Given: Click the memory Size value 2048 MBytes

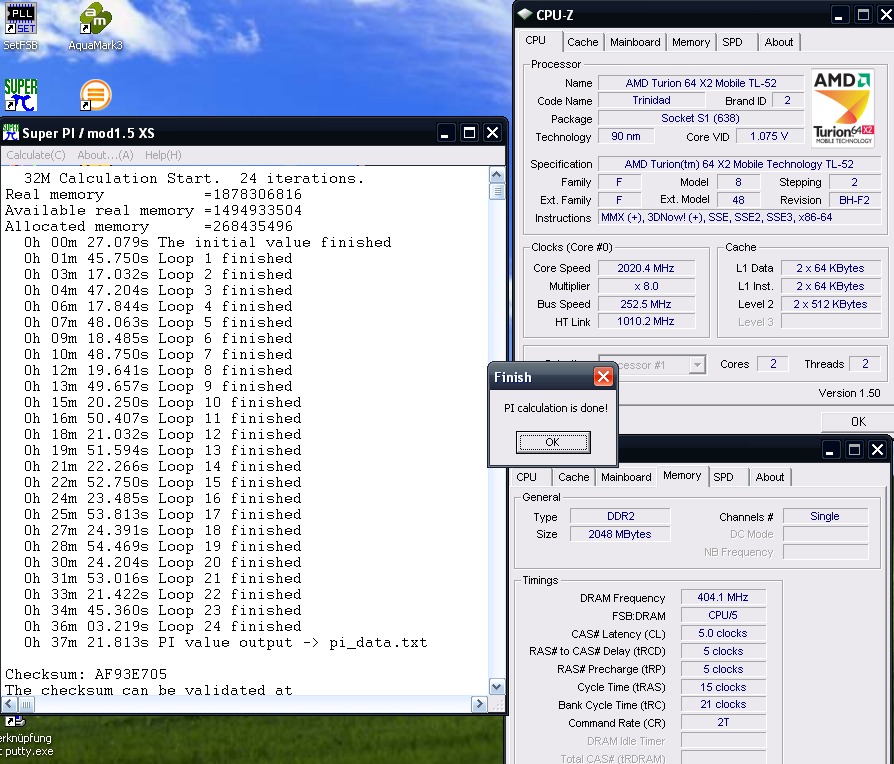Looking at the screenshot, I should tap(620, 534).
